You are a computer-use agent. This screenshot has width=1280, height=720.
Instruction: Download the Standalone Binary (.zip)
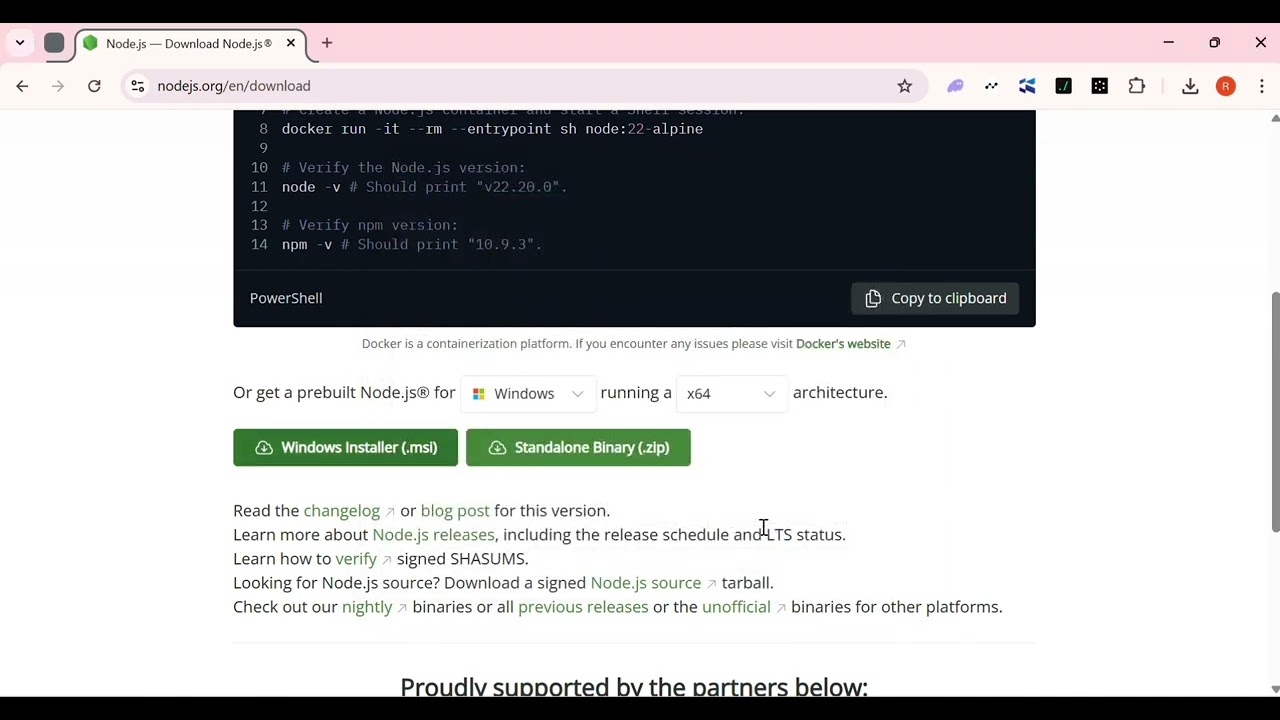click(578, 448)
